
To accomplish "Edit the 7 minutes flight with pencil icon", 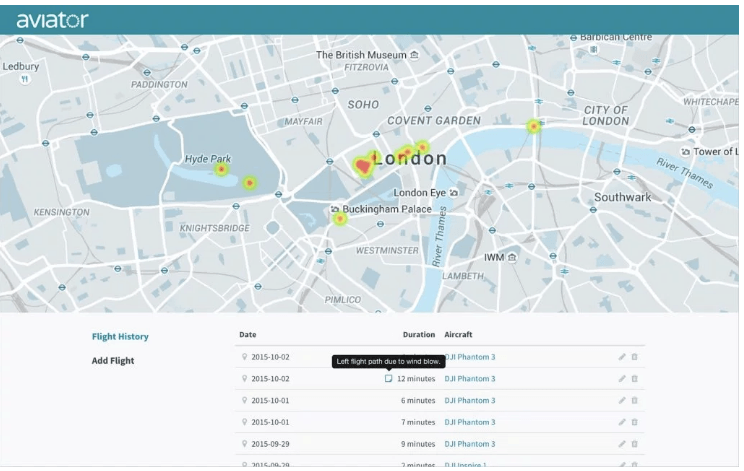I will click(622, 422).
